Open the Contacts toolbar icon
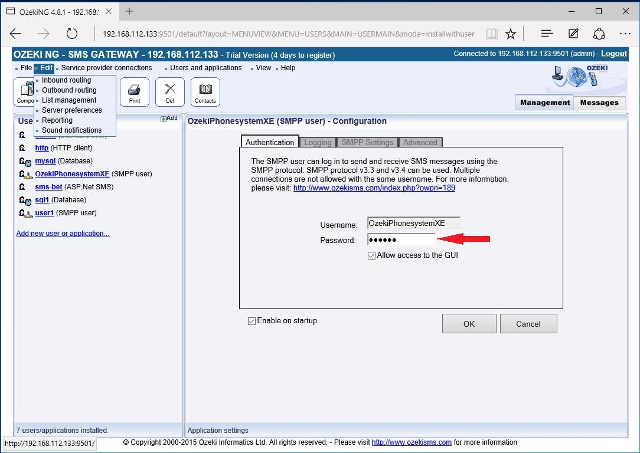Viewport: 640px width, 453px height. [x=205, y=92]
